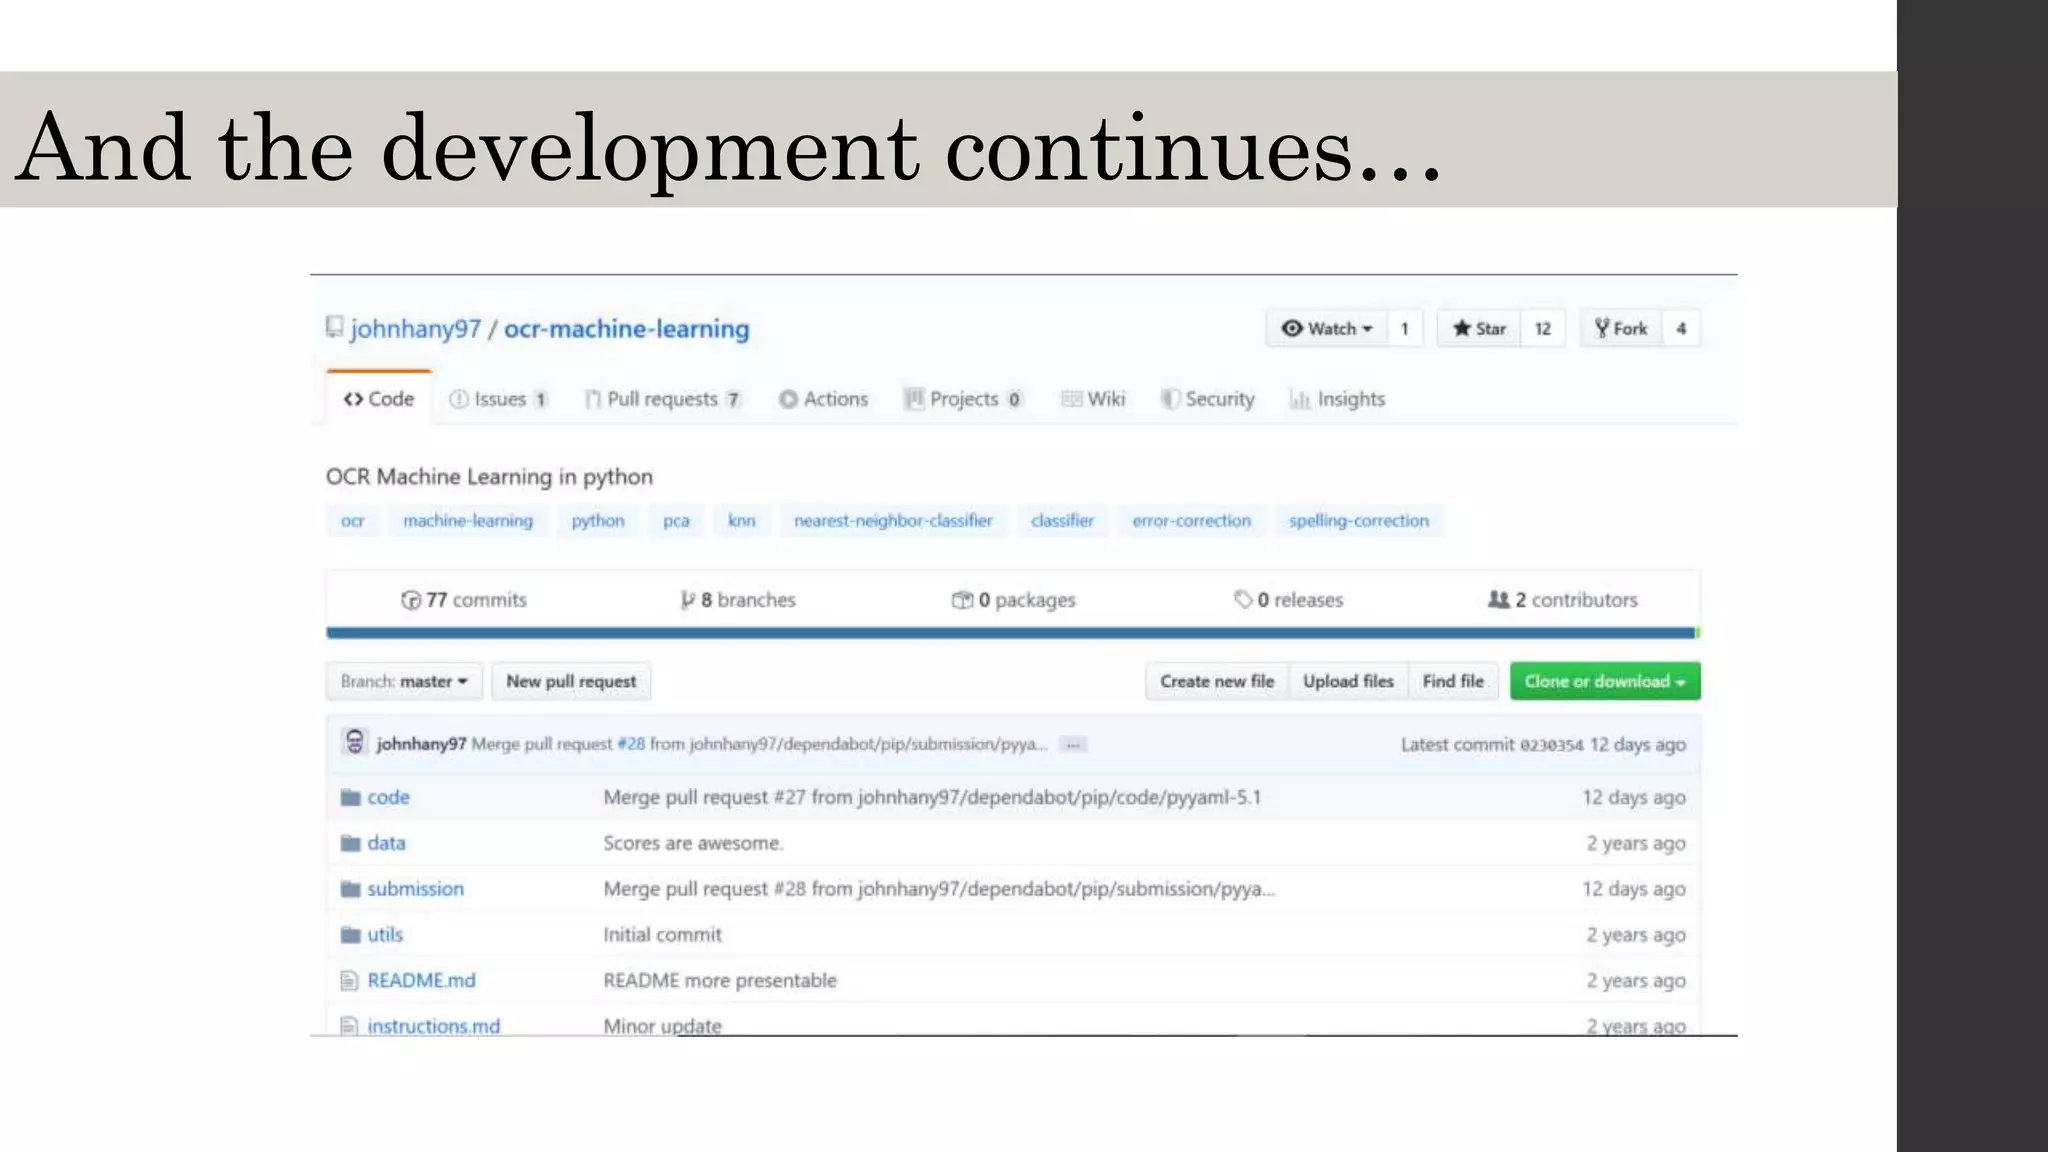Click the code folder icon
The width and height of the screenshot is (2048, 1152).
pyautogui.click(x=350, y=797)
